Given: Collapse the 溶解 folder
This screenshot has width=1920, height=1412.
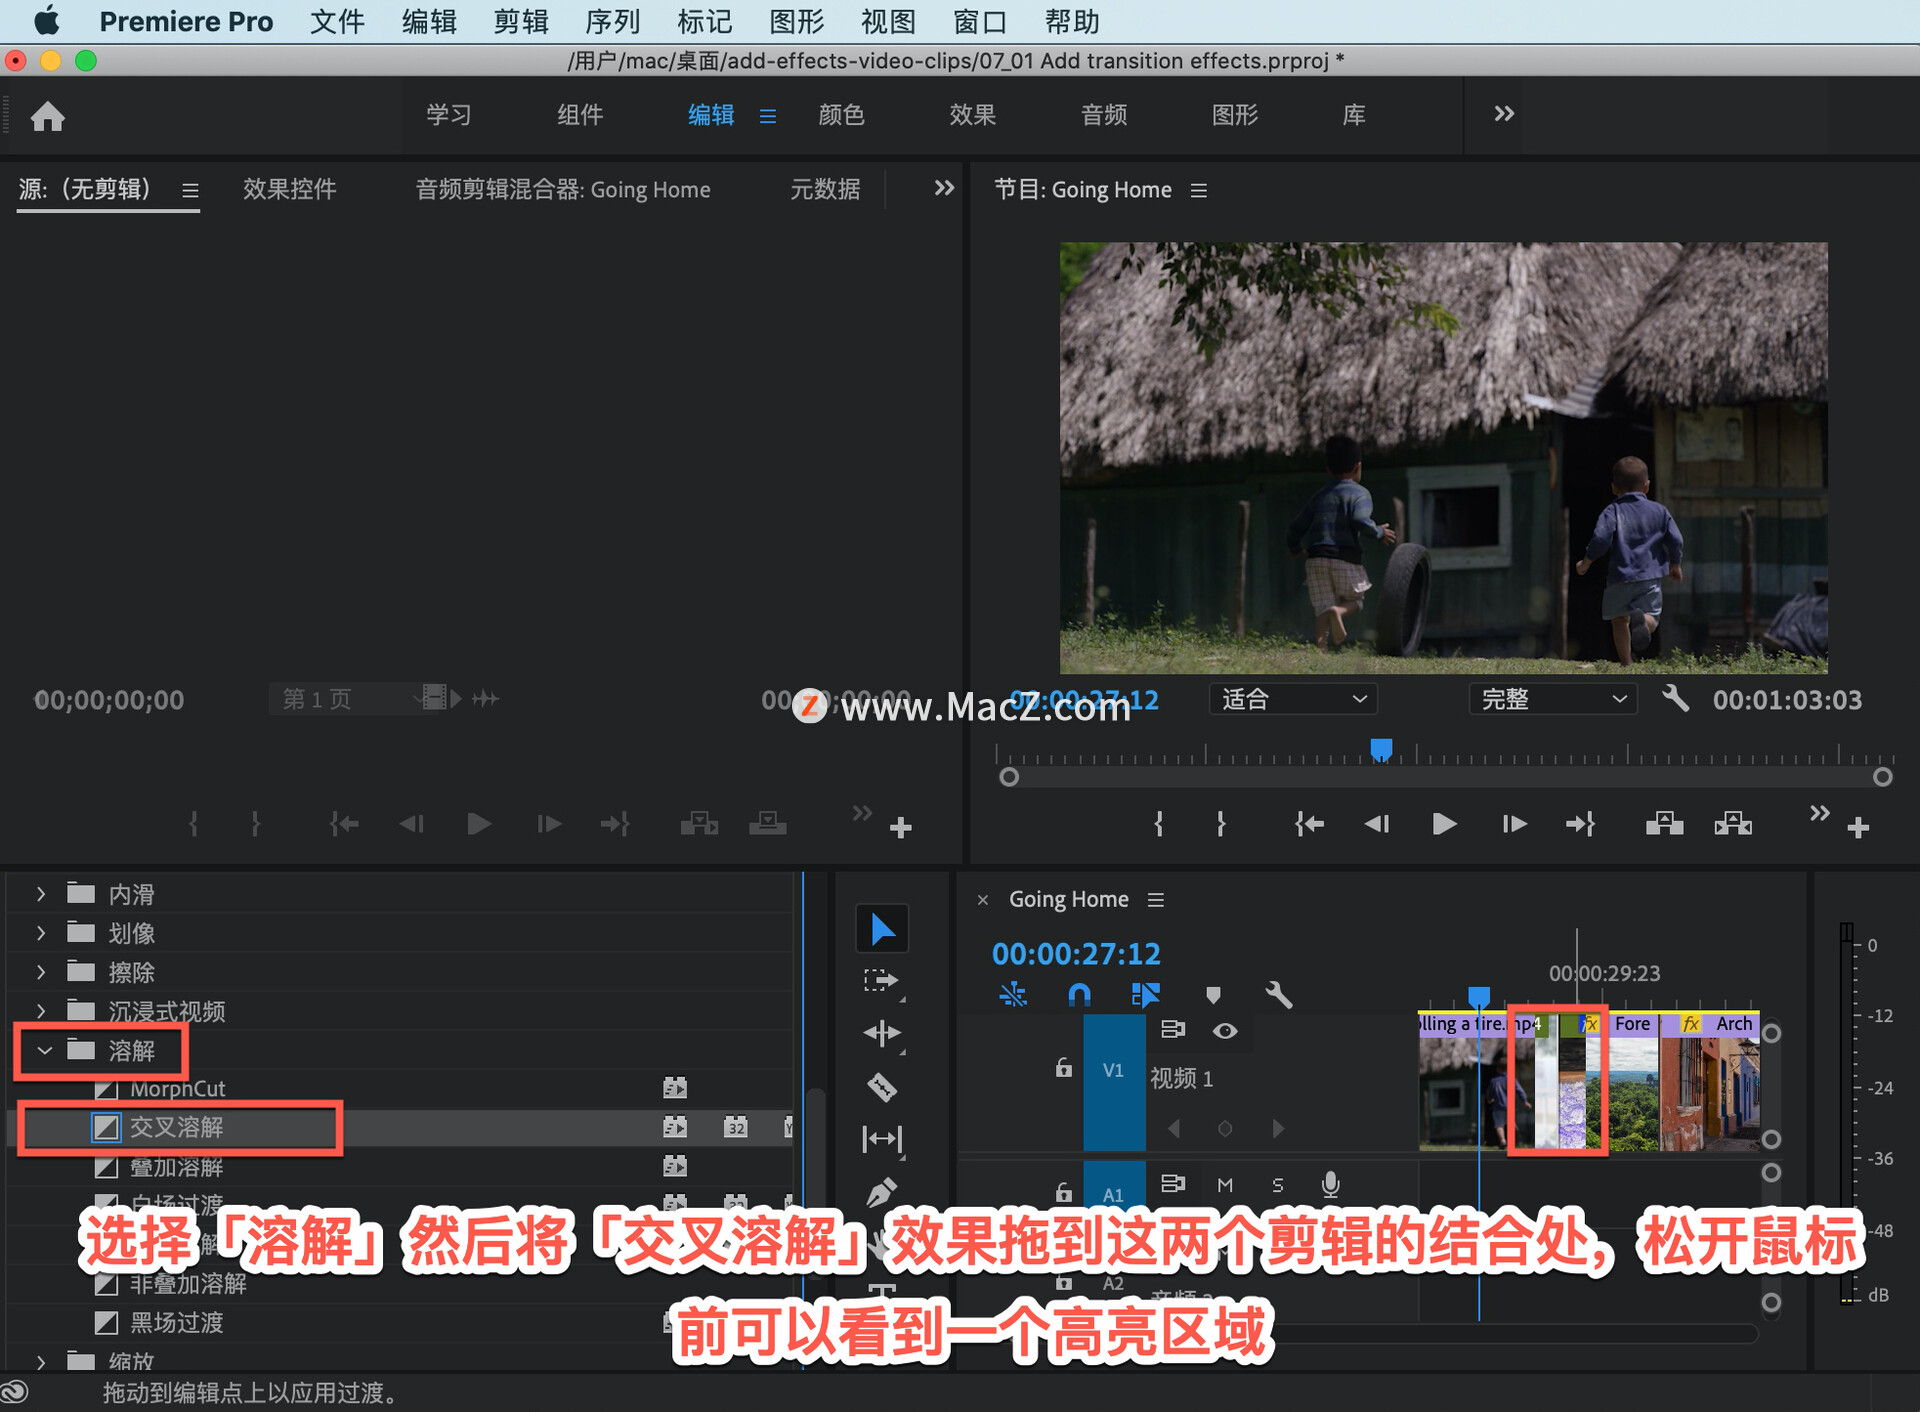Looking at the screenshot, I should [x=44, y=1050].
